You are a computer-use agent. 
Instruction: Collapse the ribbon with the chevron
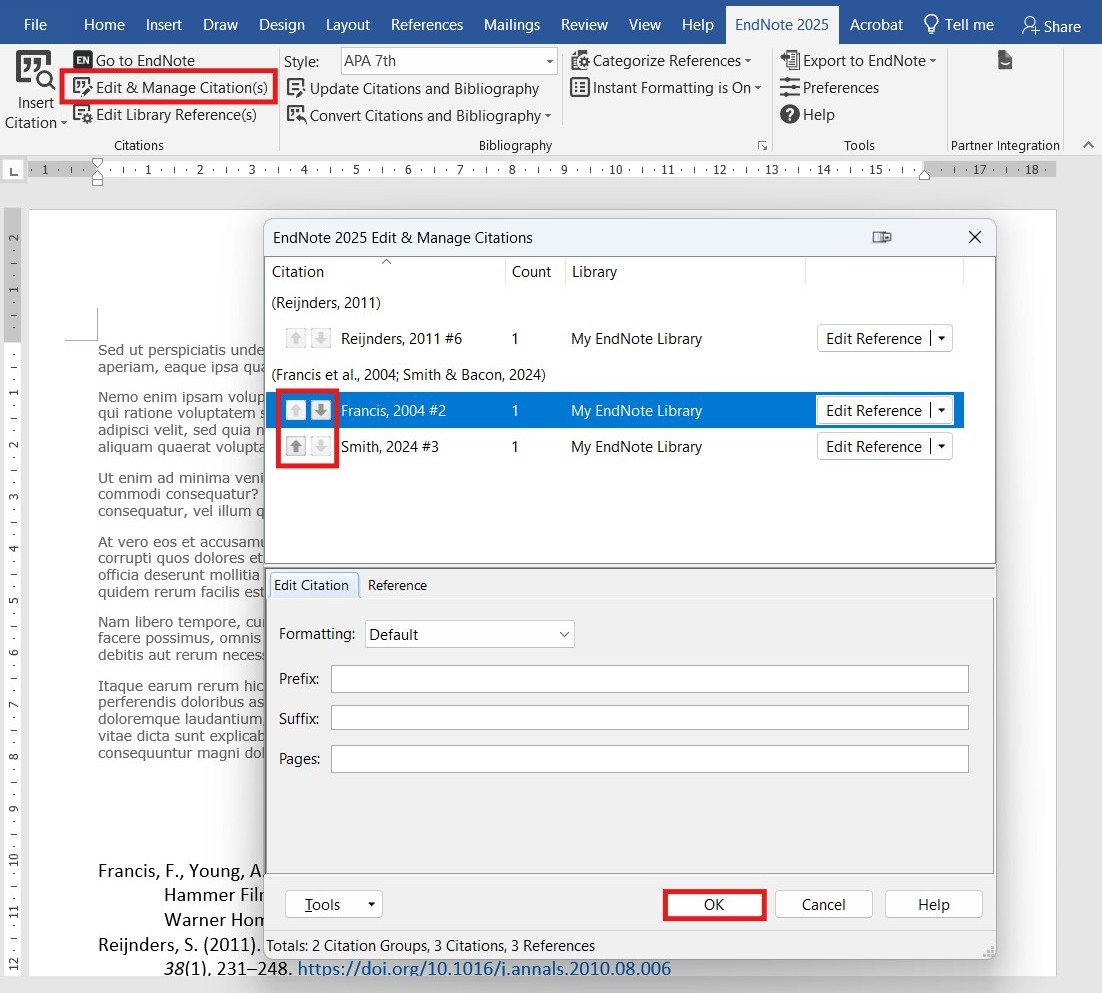(1088, 145)
